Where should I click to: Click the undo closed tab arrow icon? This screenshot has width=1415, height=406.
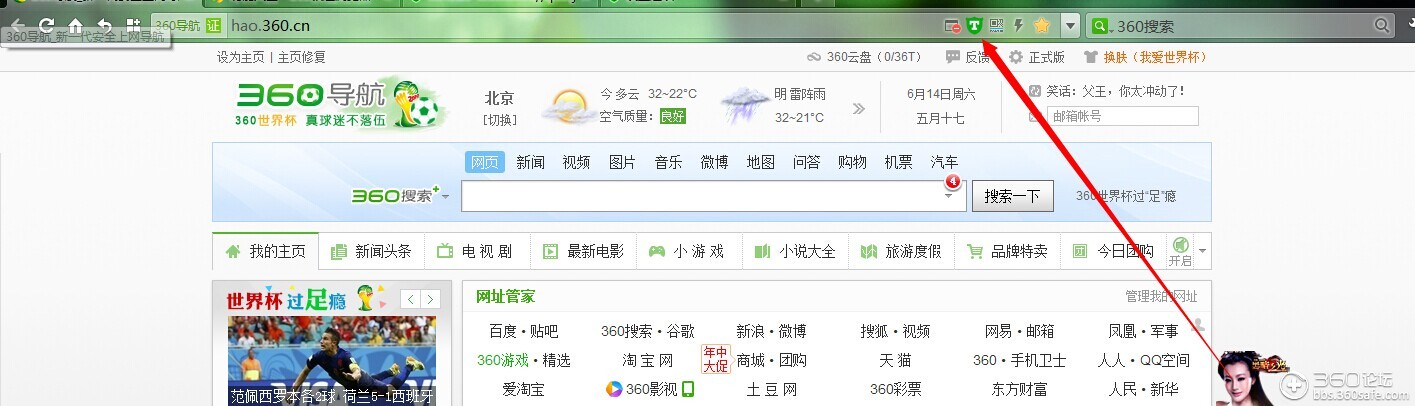[105, 25]
